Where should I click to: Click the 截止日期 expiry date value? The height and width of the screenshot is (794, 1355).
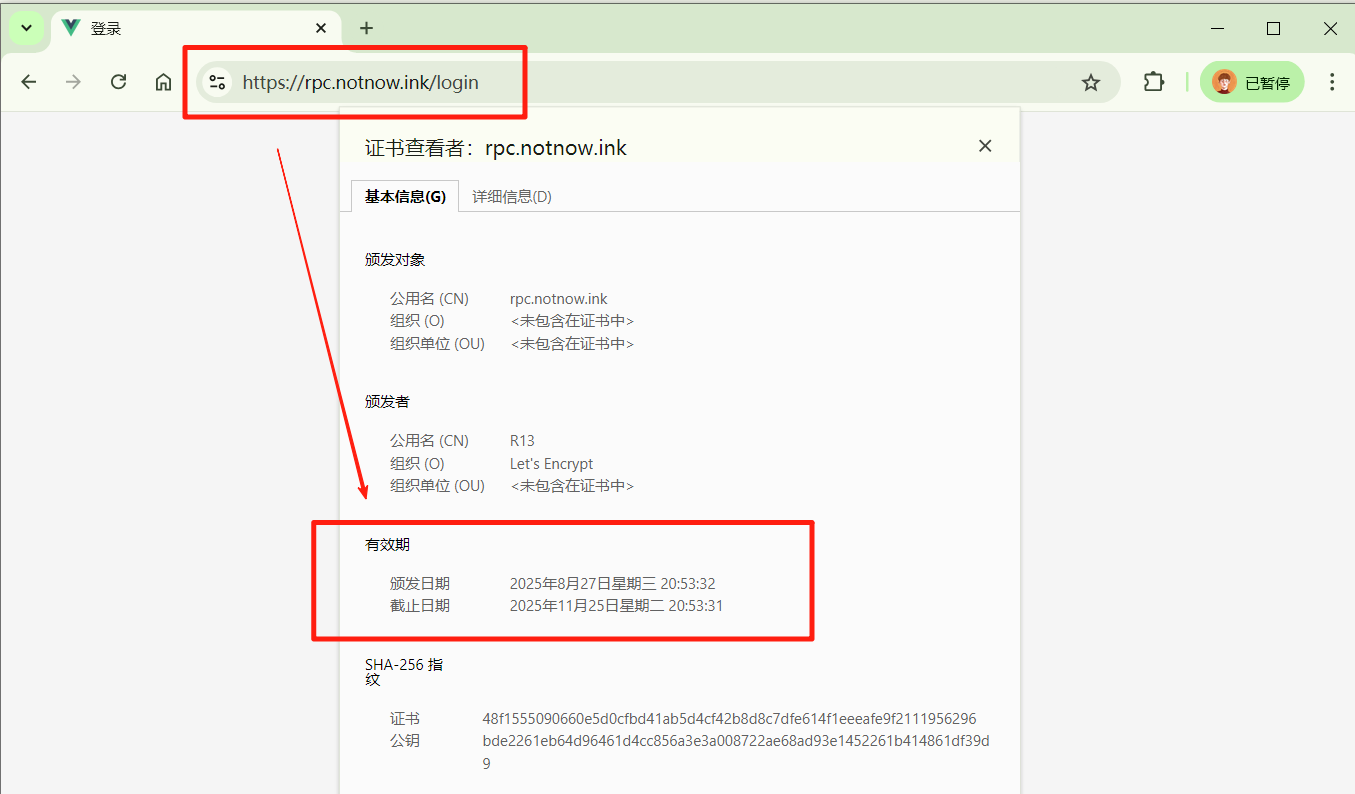(616, 606)
